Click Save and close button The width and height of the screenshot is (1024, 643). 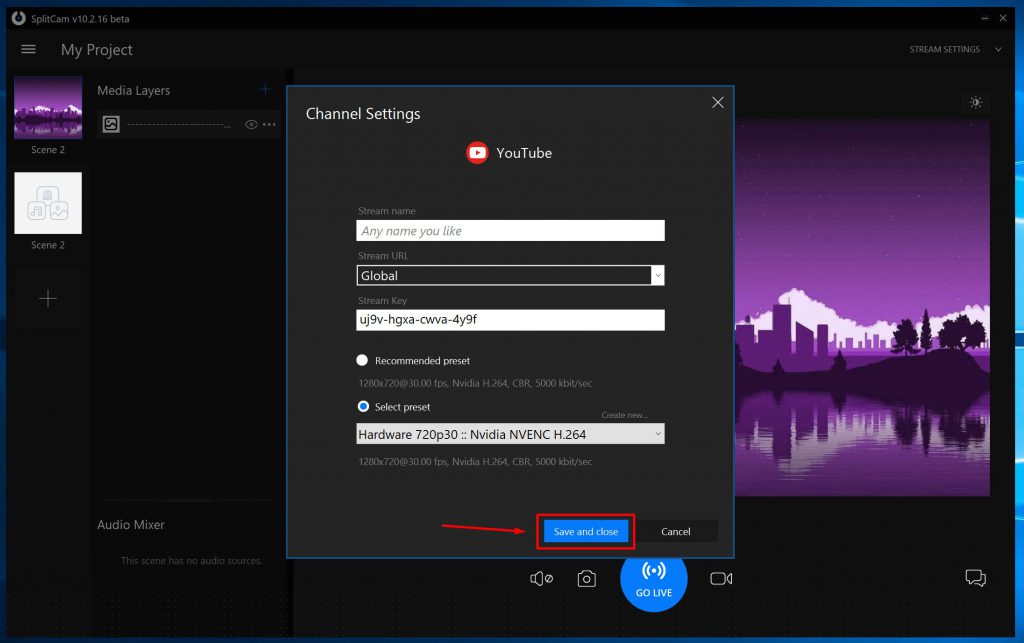pyautogui.click(x=586, y=531)
